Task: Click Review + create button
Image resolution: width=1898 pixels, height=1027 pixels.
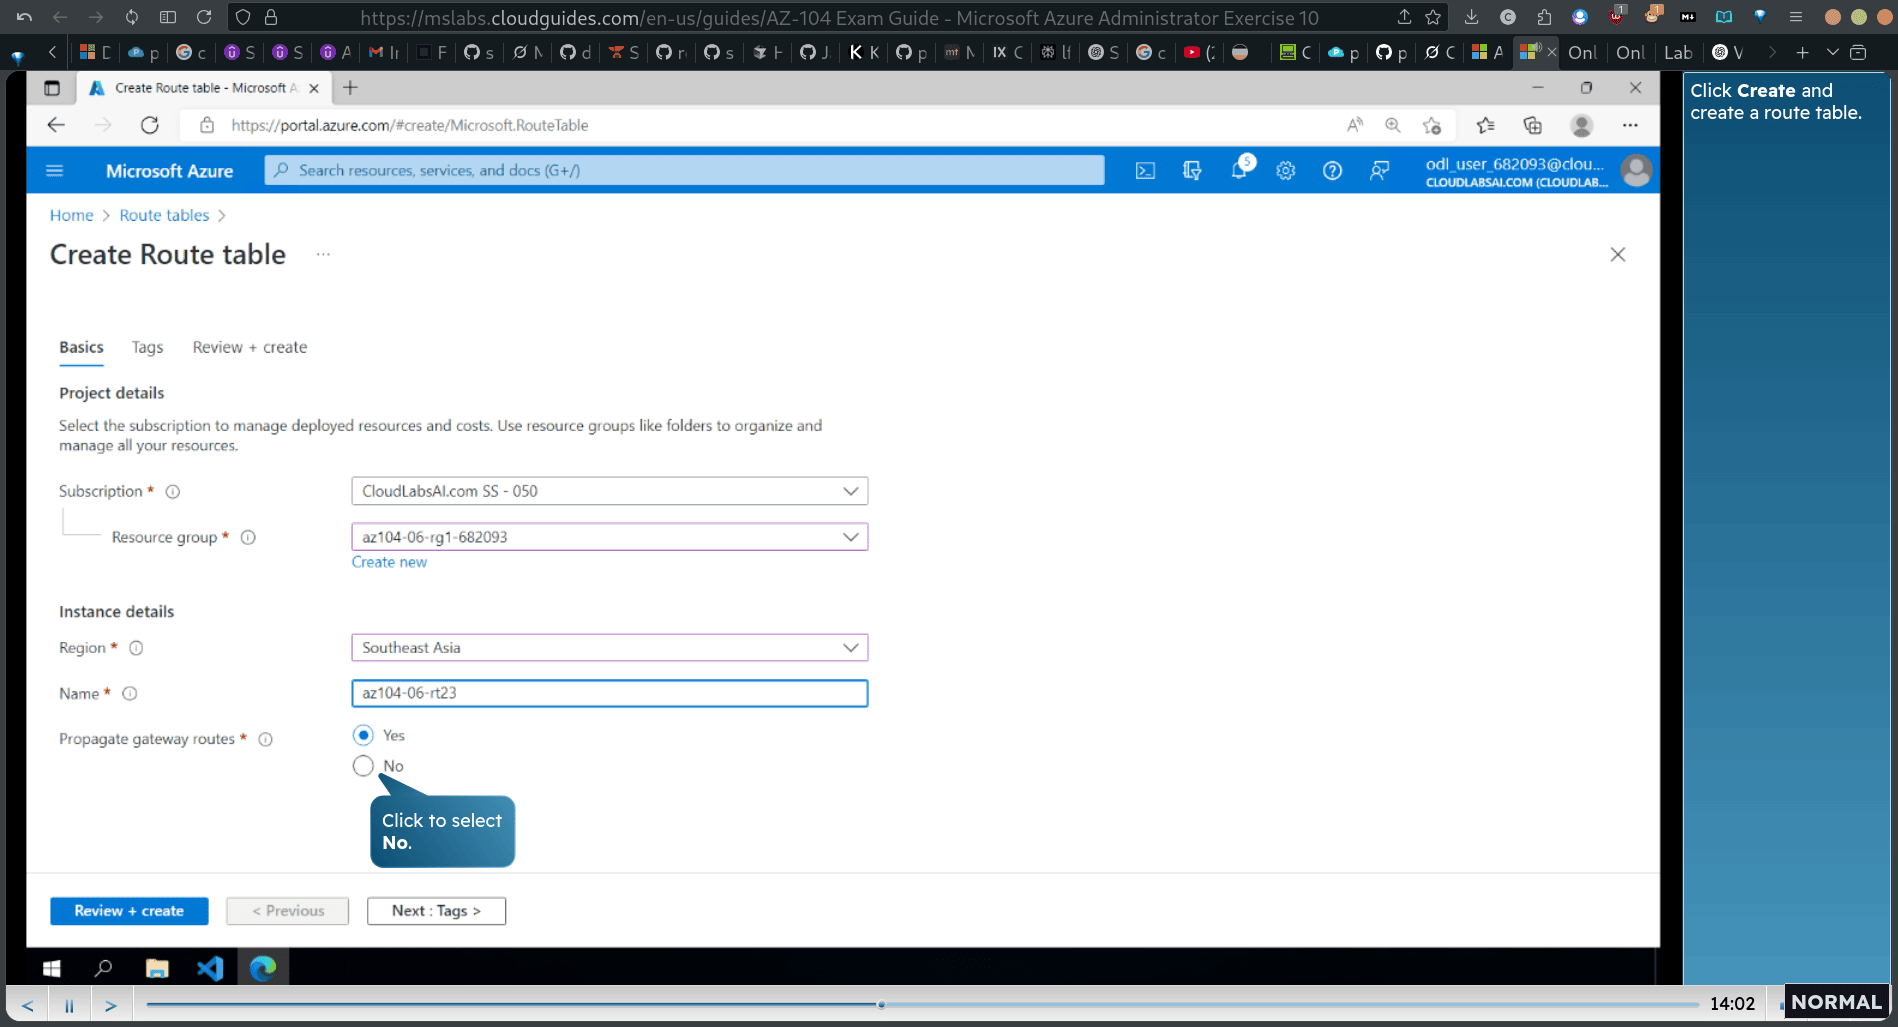Action: coord(129,911)
